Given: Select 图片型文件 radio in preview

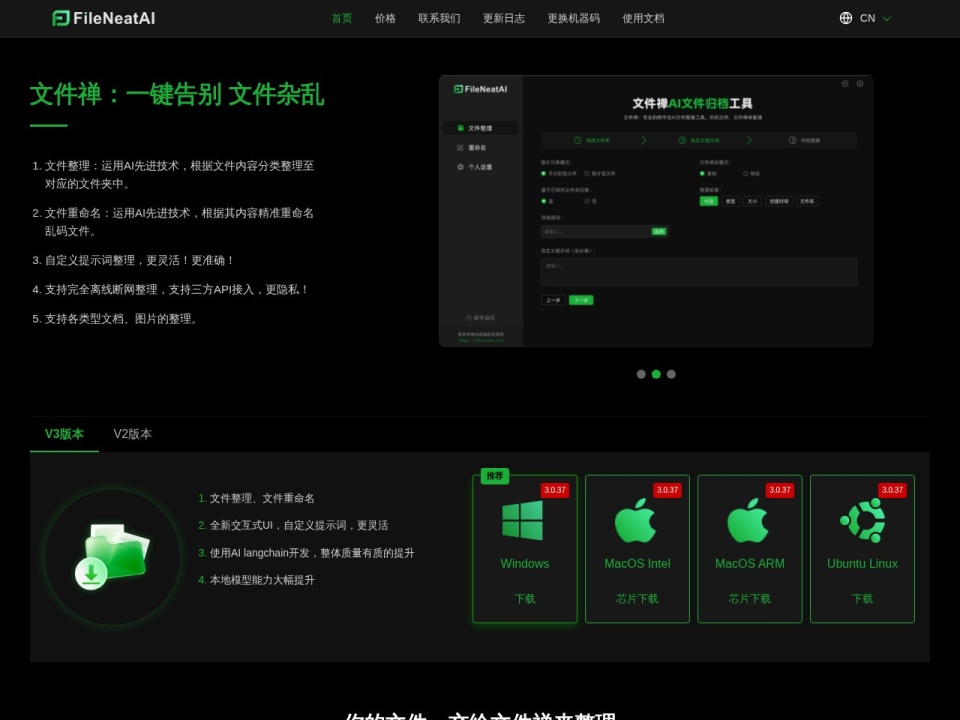Looking at the screenshot, I should pyautogui.click(x=587, y=173).
